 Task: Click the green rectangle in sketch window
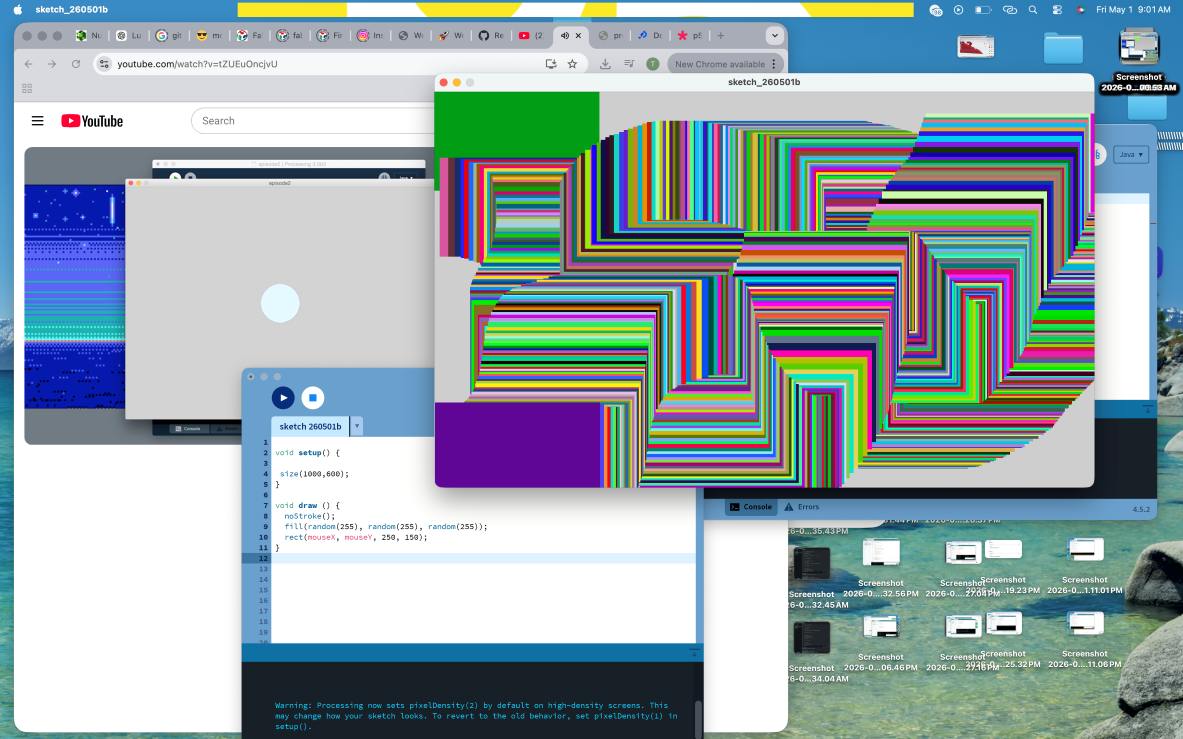pos(517,125)
